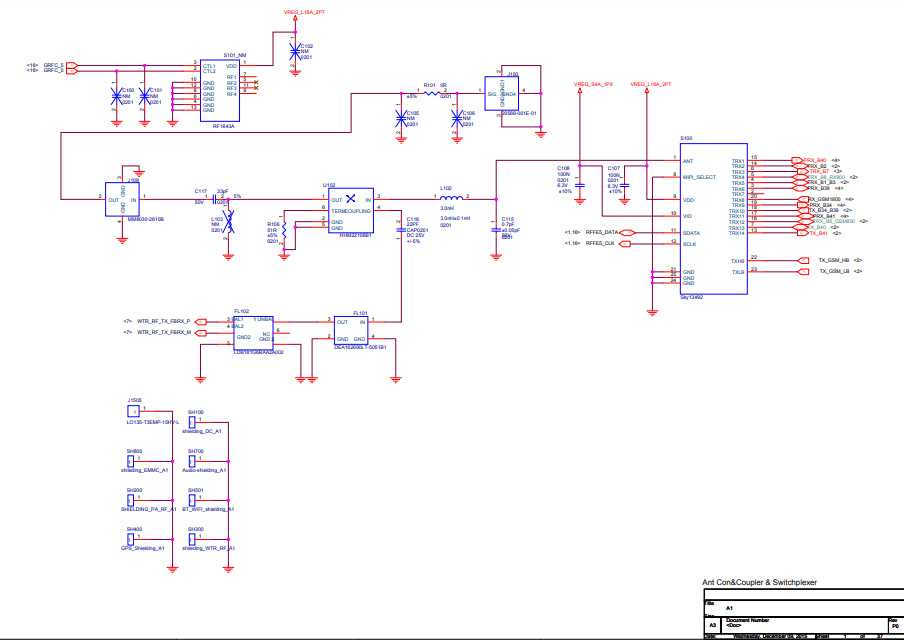Select the J1505 connector box

click(x=133, y=411)
